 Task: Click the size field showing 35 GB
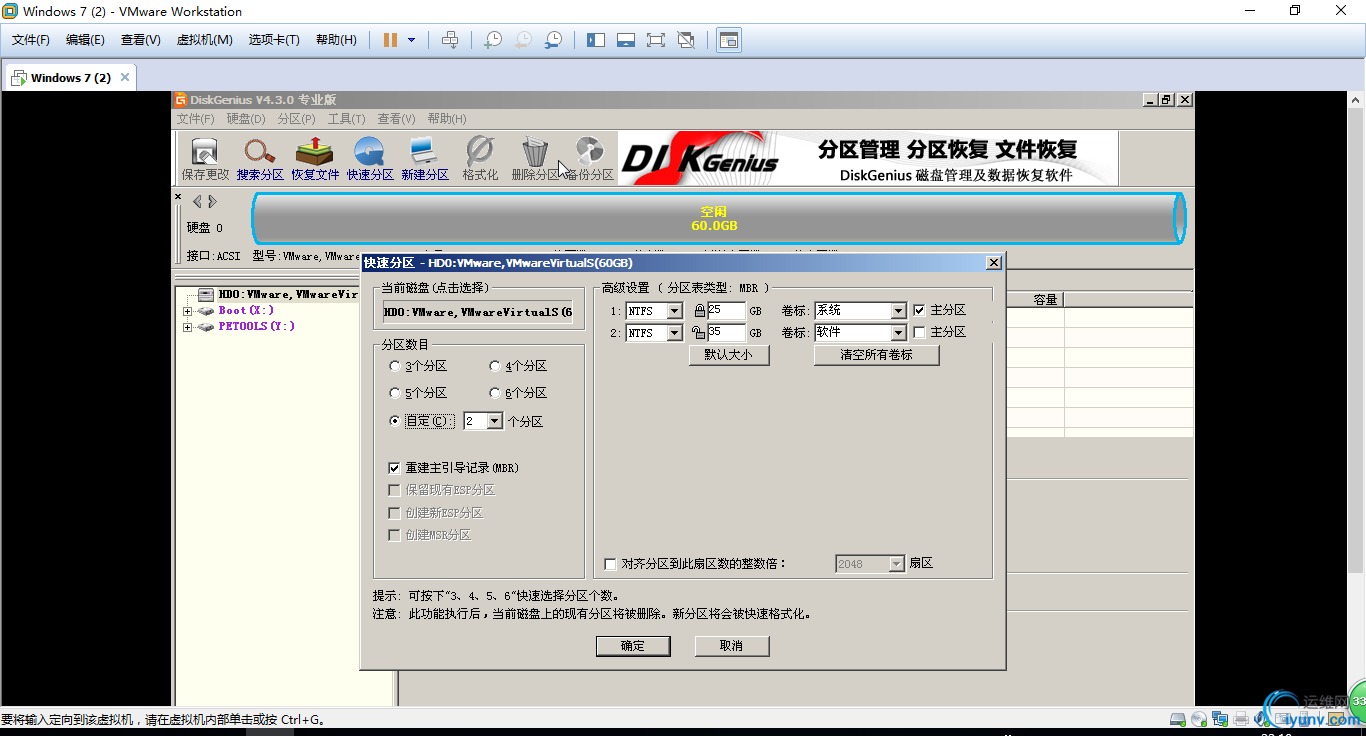tap(726, 333)
